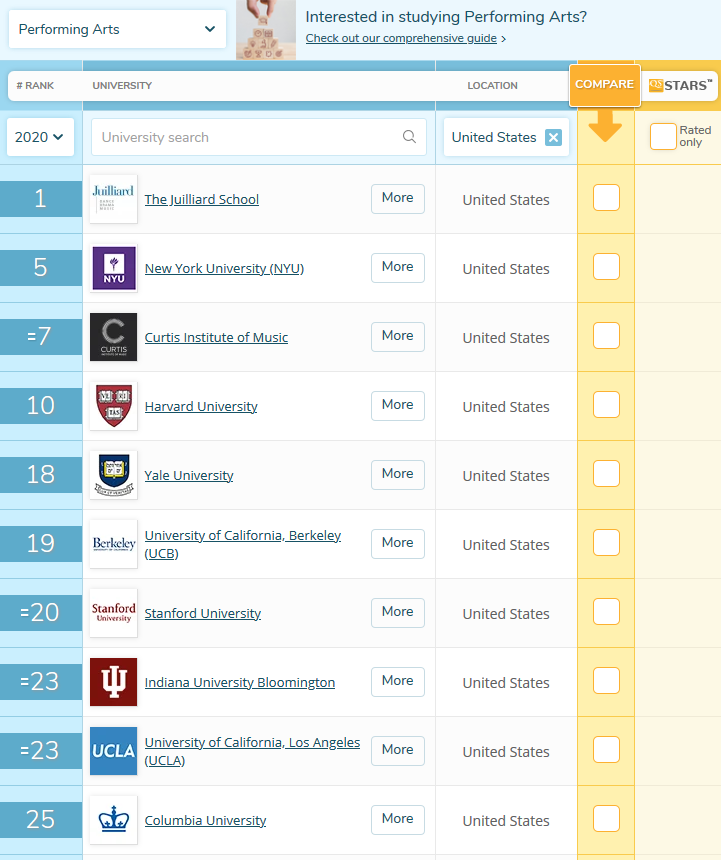Focus the University search field
Image resolution: width=721 pixels, height=860 pixels.
tap(259, 137)
